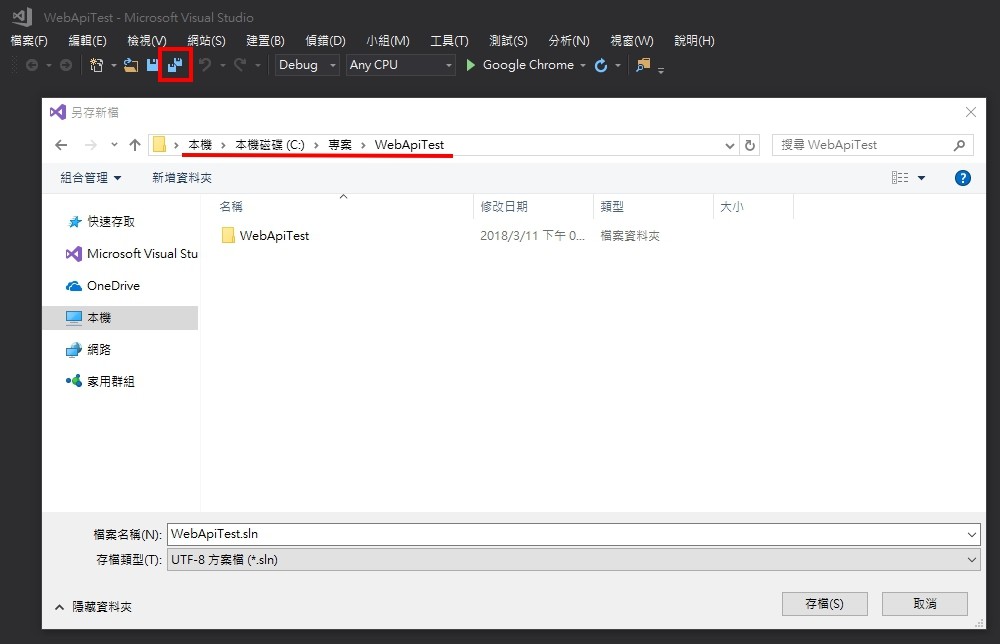The width and height of the screenshot is (1000, 644).
Task: Expand the recent locations chevron
Action: 114,145
